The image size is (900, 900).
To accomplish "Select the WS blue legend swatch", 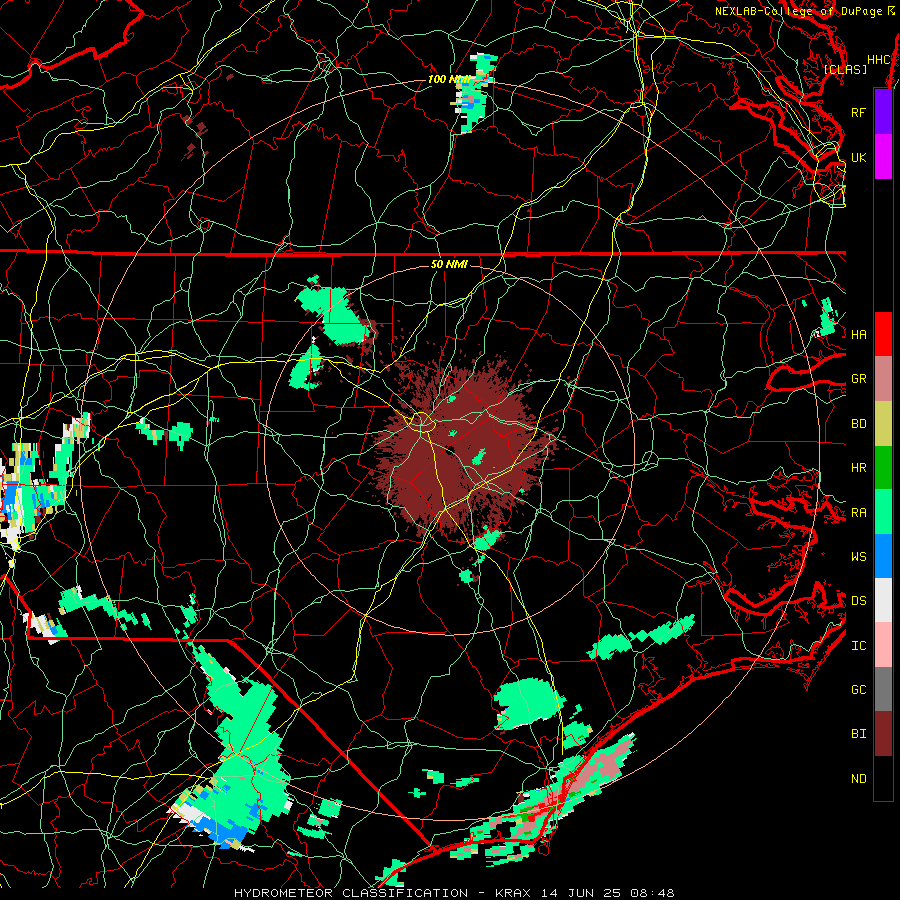I will (x=883, y=556).
